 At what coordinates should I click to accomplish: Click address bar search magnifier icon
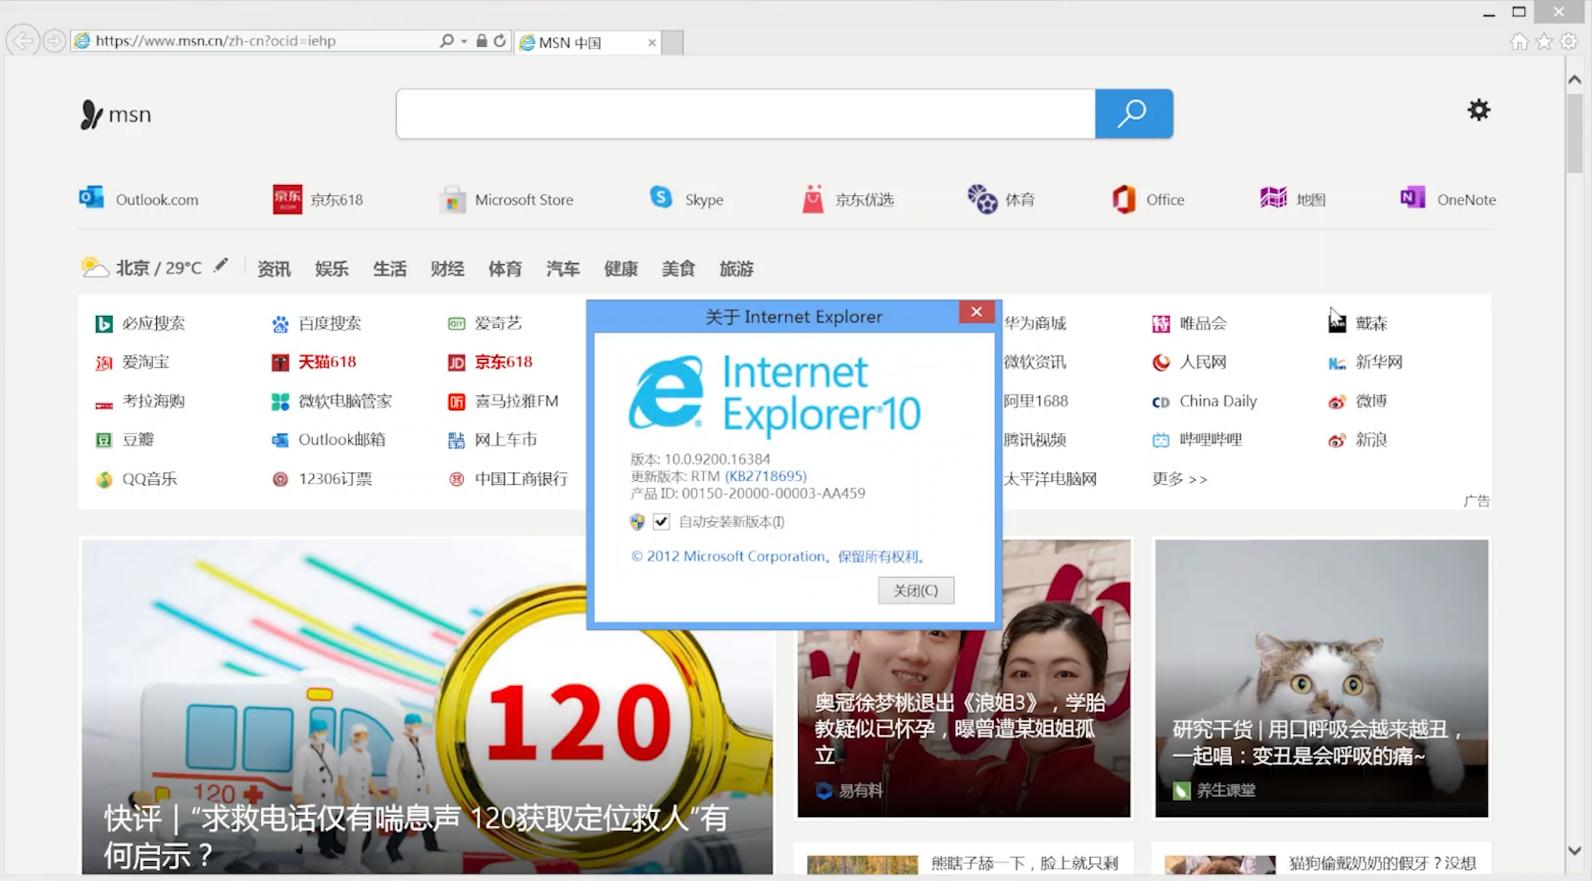(x=446, y=41)
